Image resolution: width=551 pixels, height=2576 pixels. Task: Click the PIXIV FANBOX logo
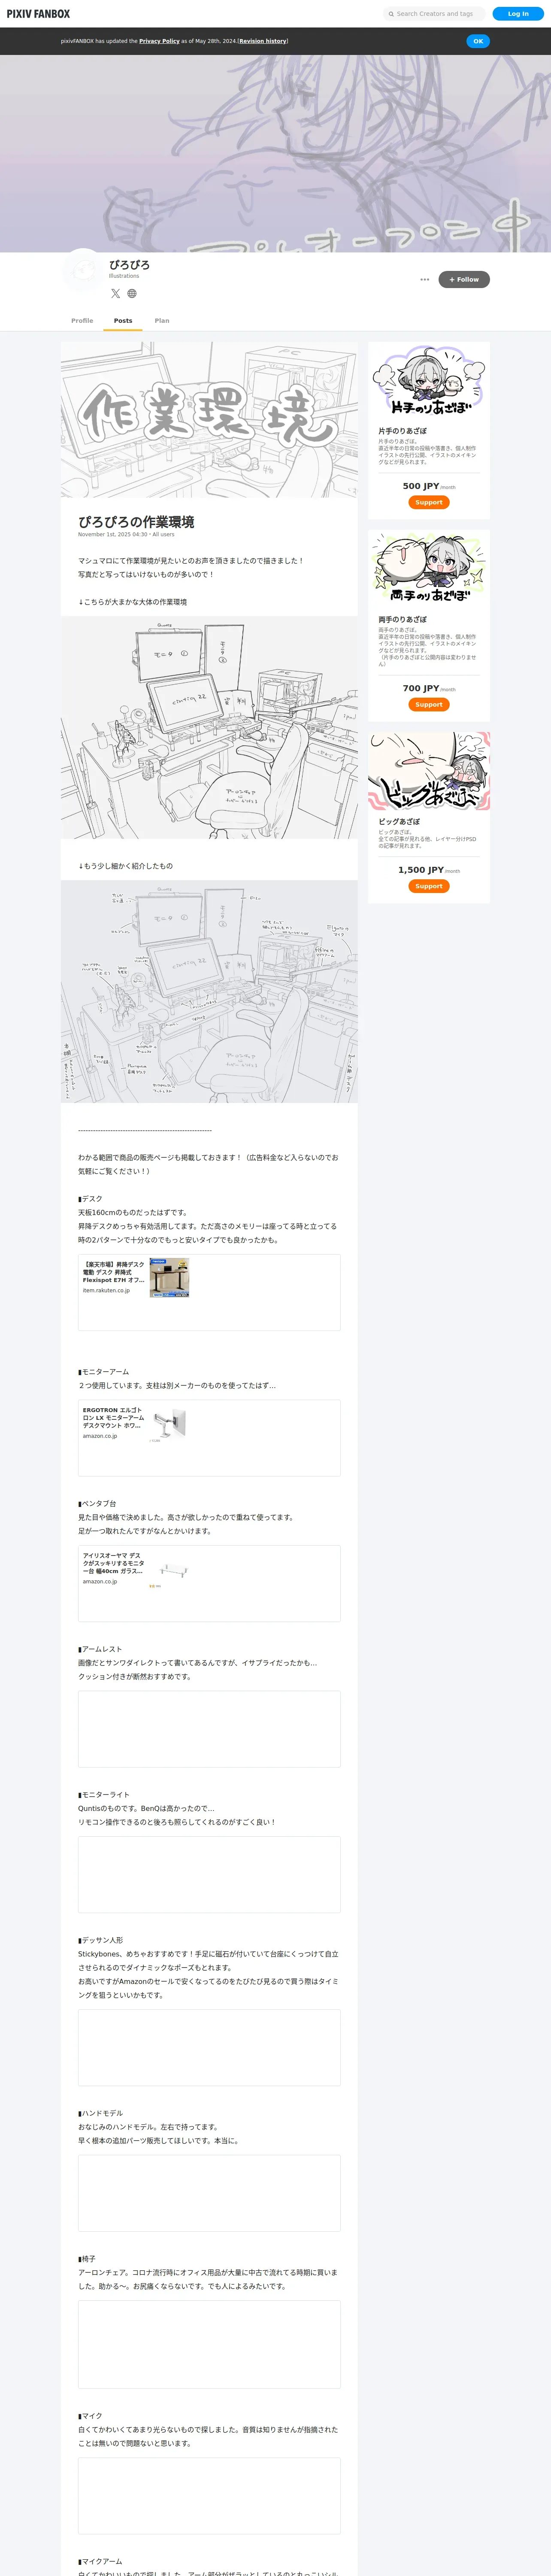tap(38, 14)
